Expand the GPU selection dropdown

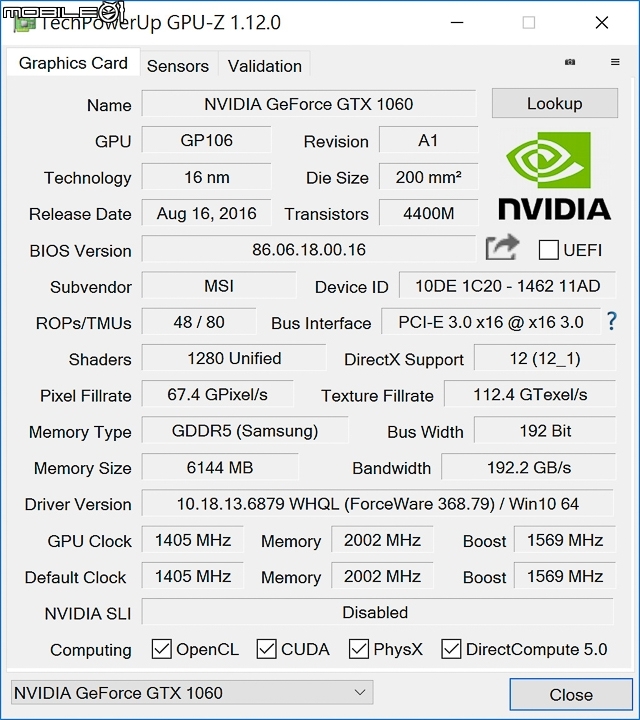(x=192, y=692)
